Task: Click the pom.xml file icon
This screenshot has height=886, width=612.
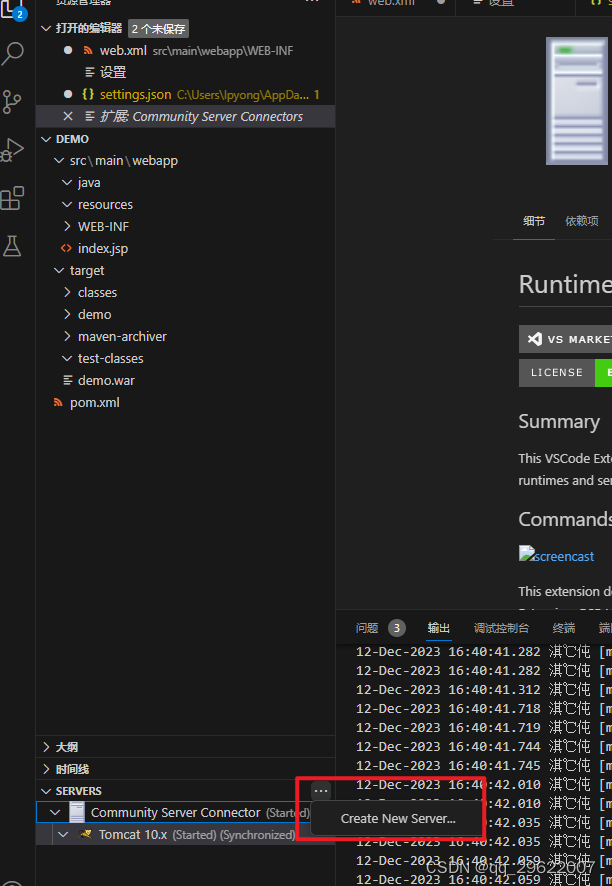Action: (x=58, y=402)
